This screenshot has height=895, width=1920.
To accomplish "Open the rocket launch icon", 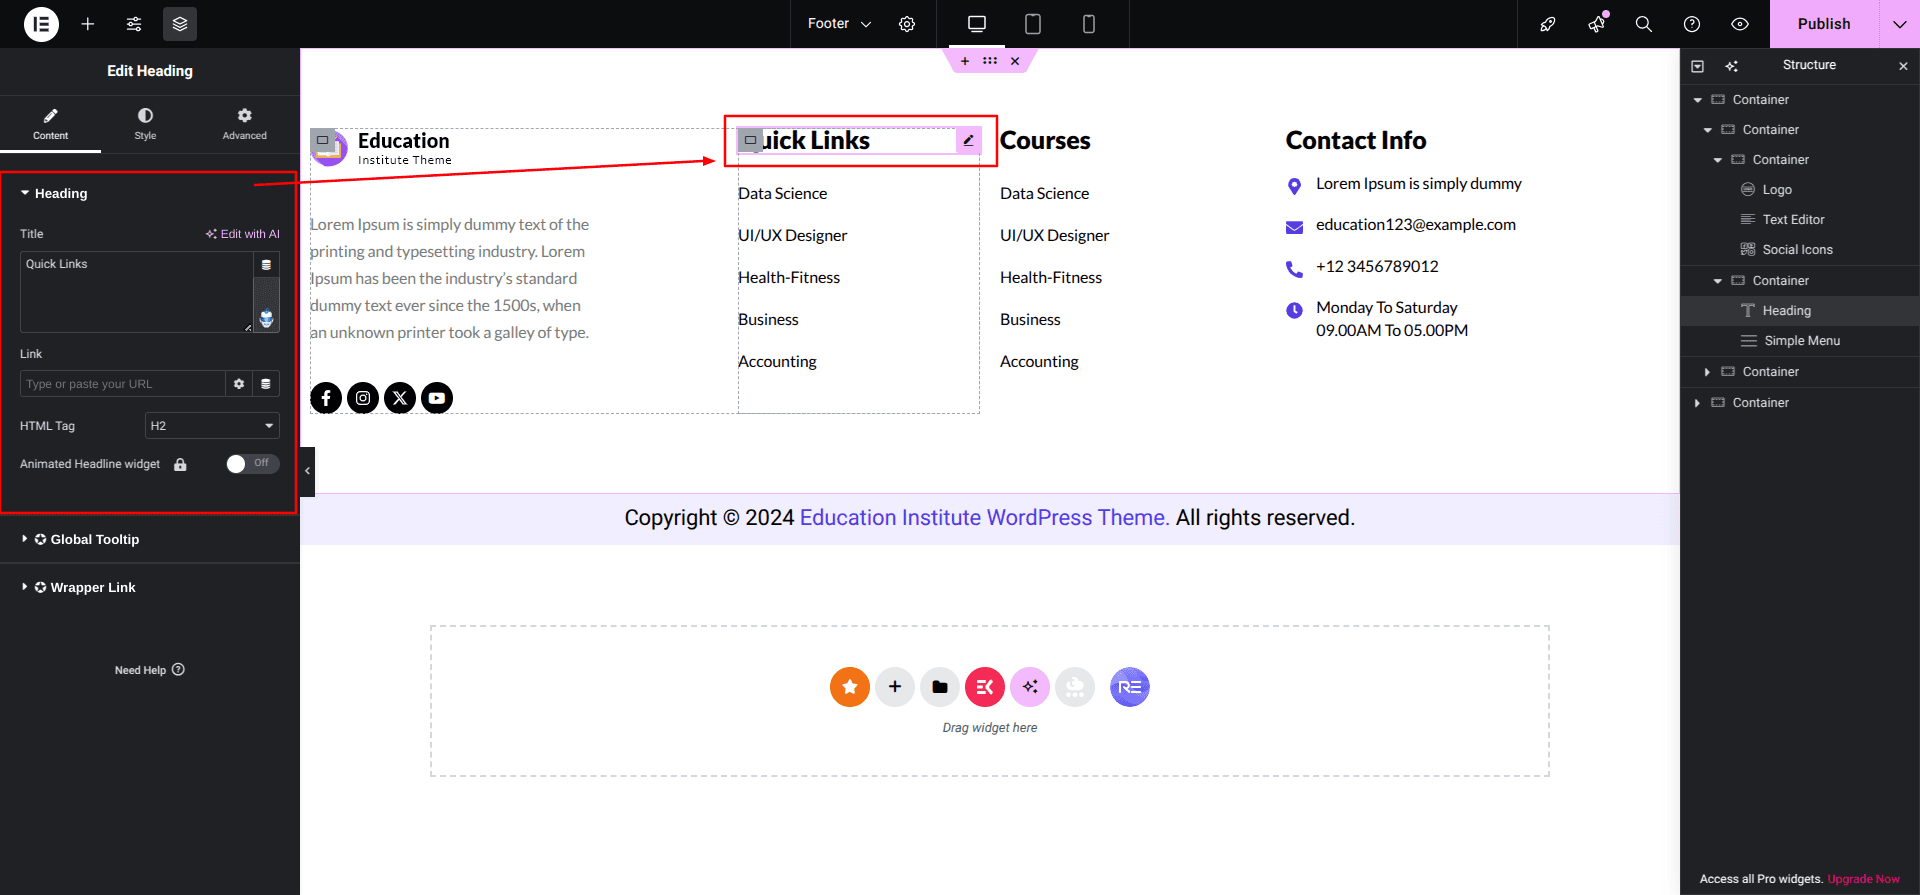I will (x=1548, y=24).
